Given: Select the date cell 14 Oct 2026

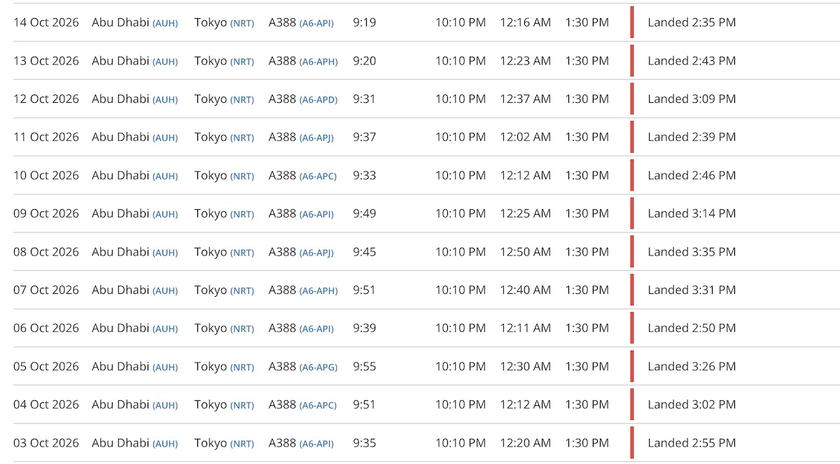Looking at the screenshot, I should point(46,23).
